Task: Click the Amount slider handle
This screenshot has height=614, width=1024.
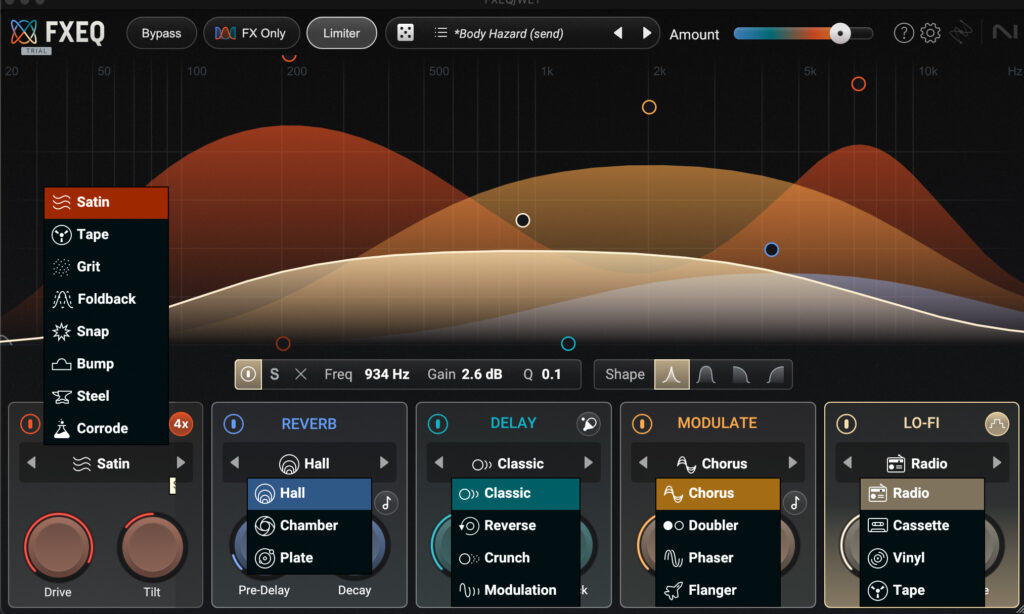Action: click(840, 33)
